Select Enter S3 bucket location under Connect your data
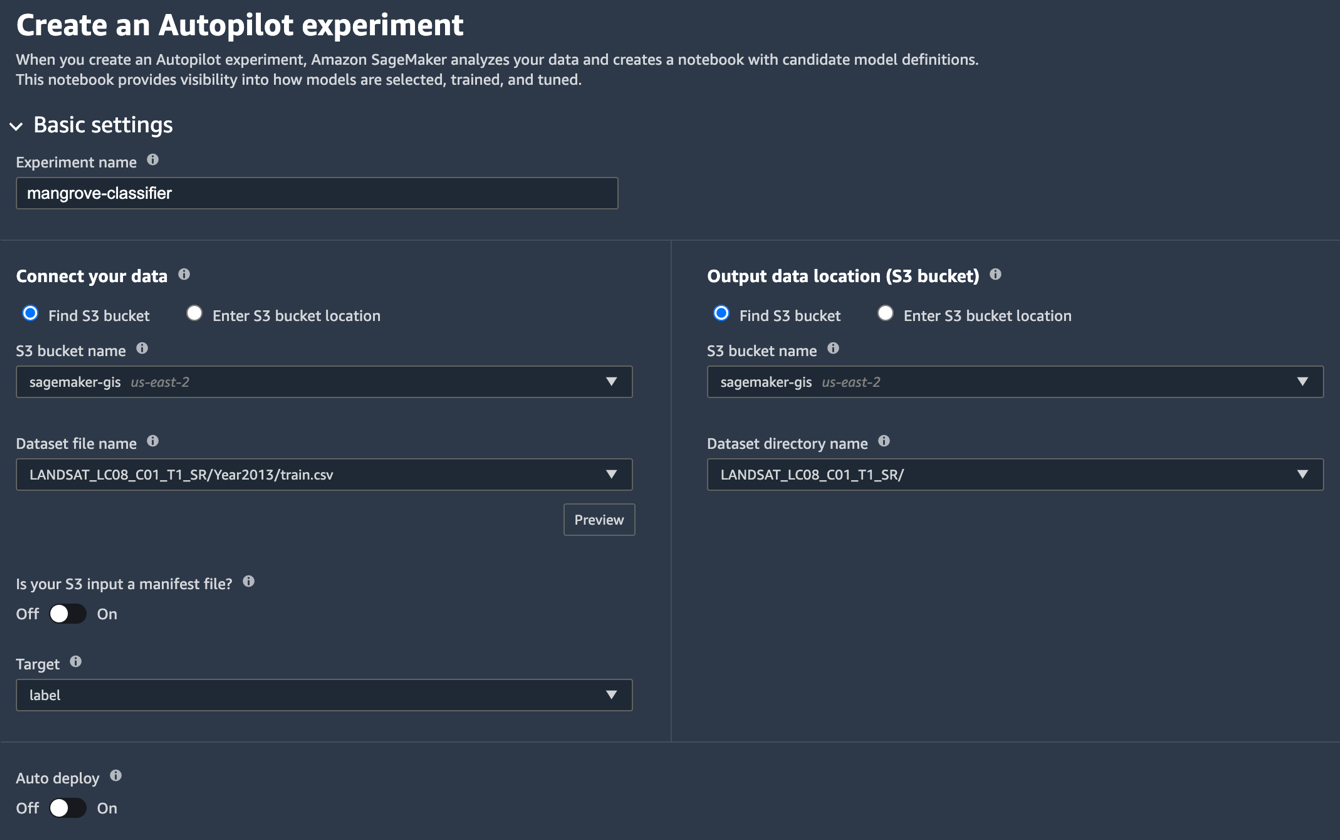1340x840 pixels. (x=195, y=314)
